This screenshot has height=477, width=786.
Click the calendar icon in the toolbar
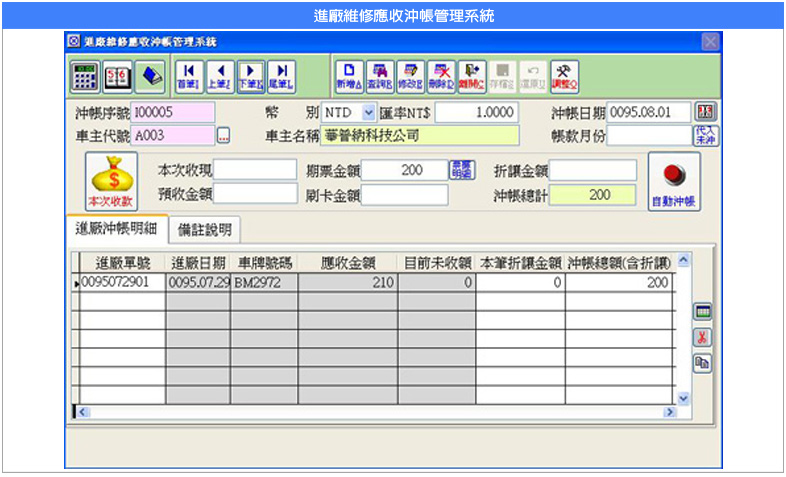pos(117,75)
